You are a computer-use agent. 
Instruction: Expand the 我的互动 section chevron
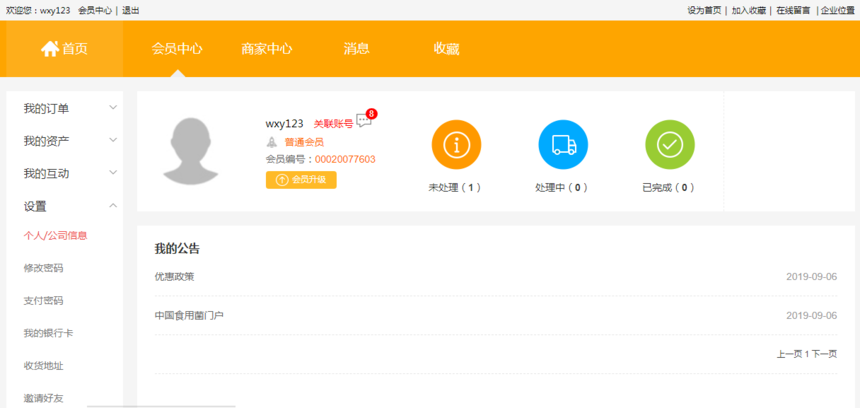(x=113, y=173)
